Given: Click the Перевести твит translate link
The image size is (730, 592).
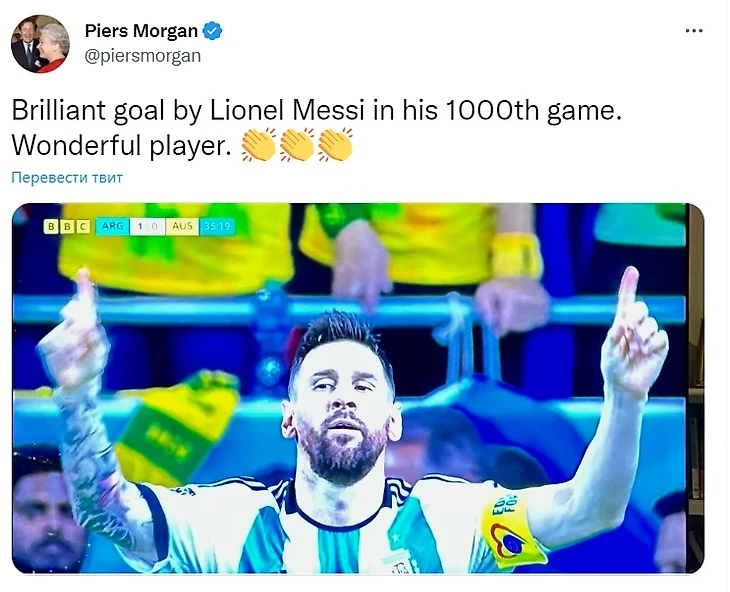Looking at the screenshot, I should [67, 178].
